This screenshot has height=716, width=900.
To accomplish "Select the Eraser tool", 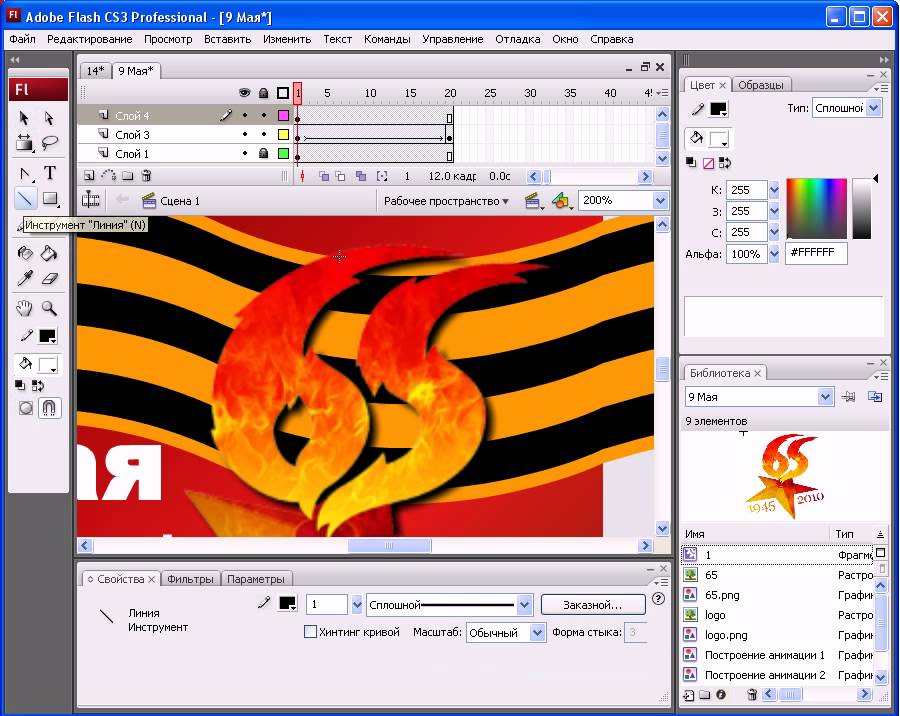I will (x=50, y=278).
